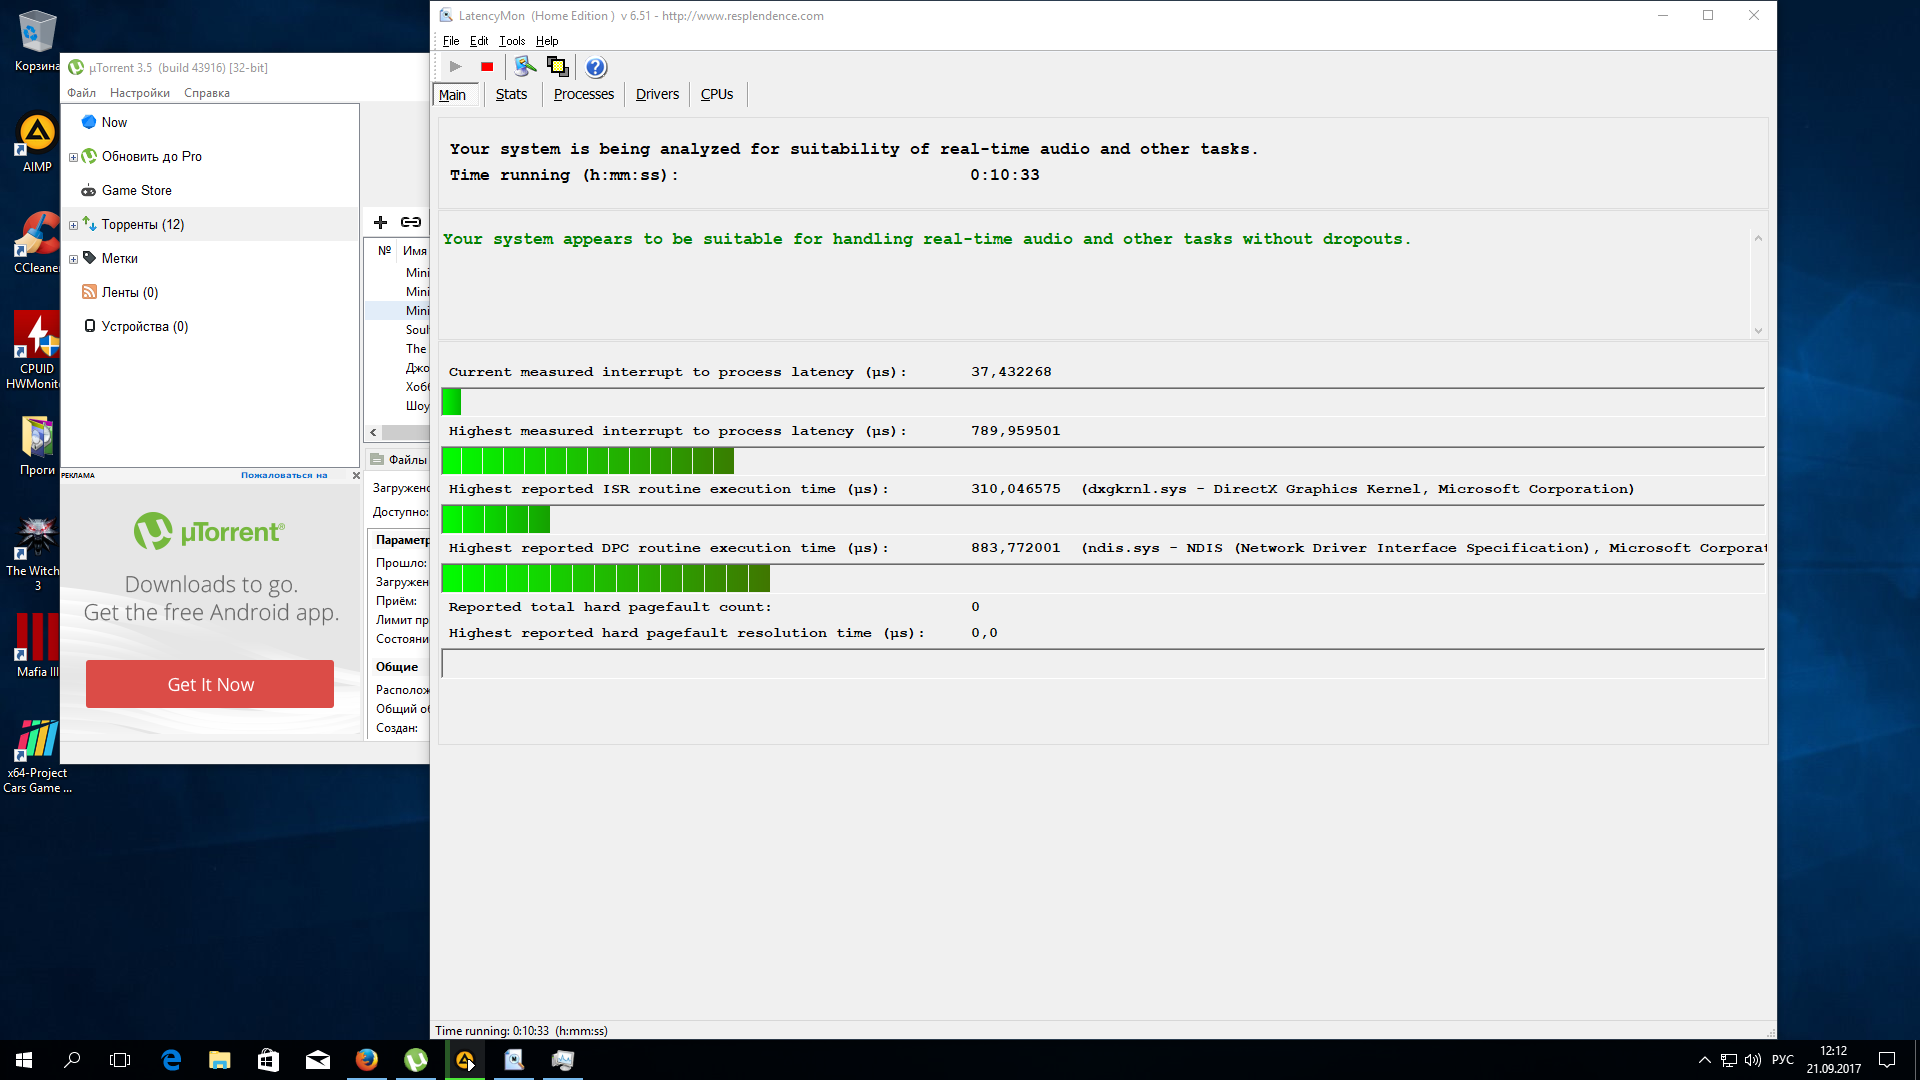Click the Get It Now button
Viewport: 1920px width, 1080px height.
pos(210,684)
